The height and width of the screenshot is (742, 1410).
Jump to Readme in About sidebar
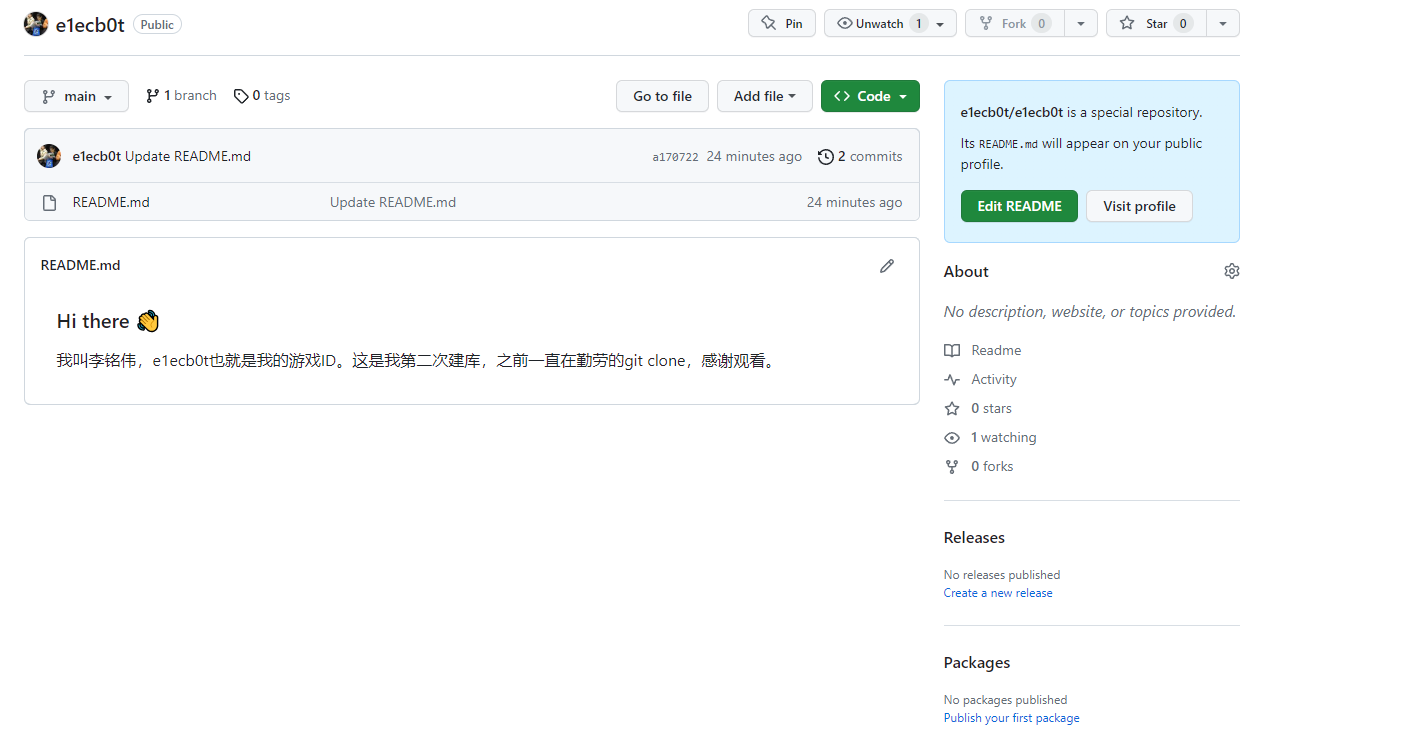pos(983,350)
